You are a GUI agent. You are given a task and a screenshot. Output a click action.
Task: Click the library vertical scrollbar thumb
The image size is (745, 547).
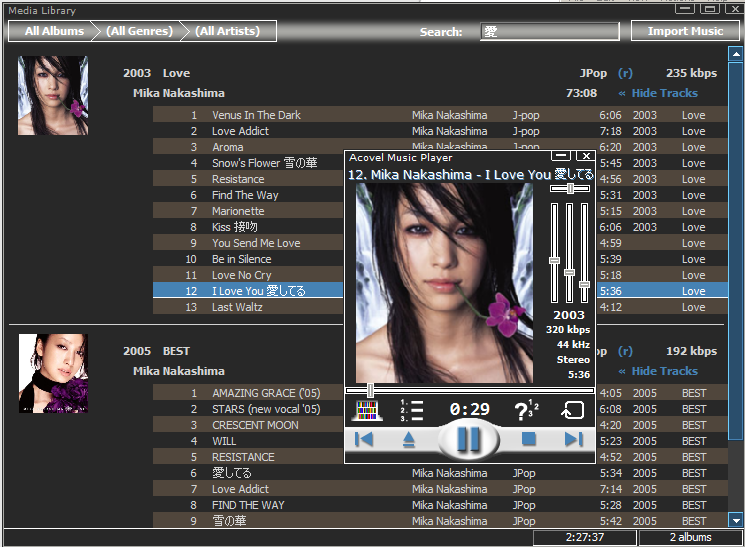tap(735, 252)
